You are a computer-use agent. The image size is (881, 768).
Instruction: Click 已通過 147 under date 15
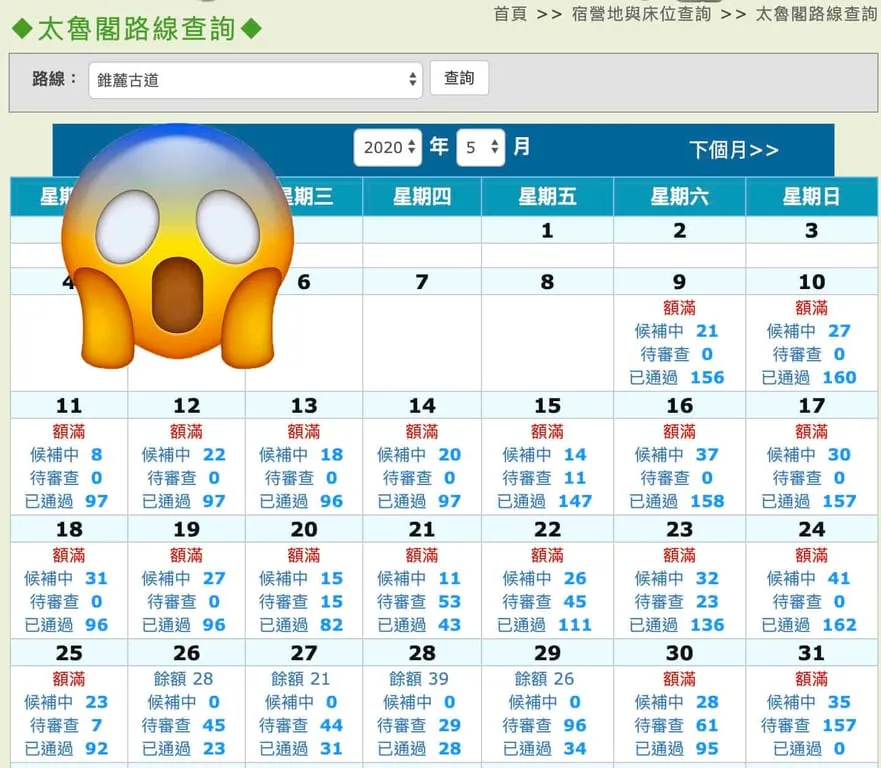coord(544,501)
